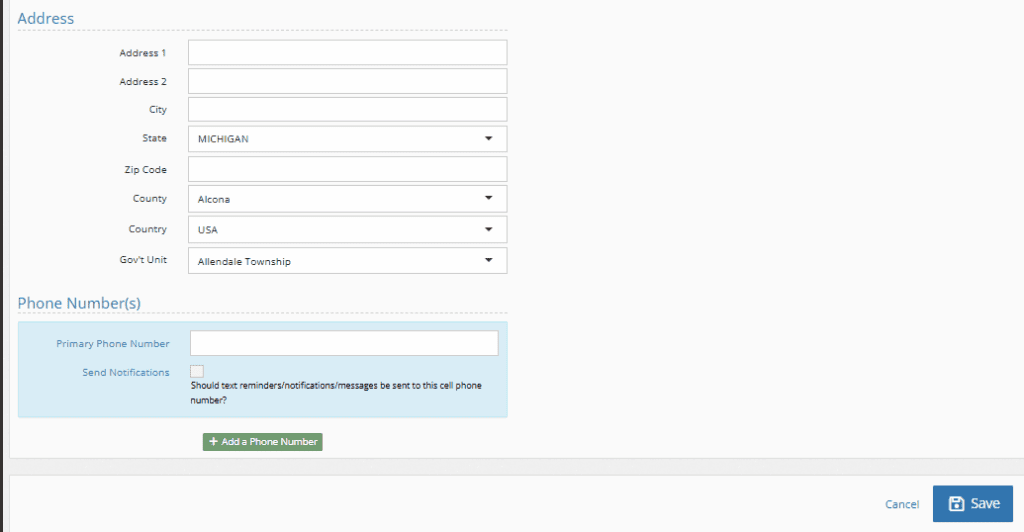Select the City text field
The image size is (1024, 532).
(347, 109)
